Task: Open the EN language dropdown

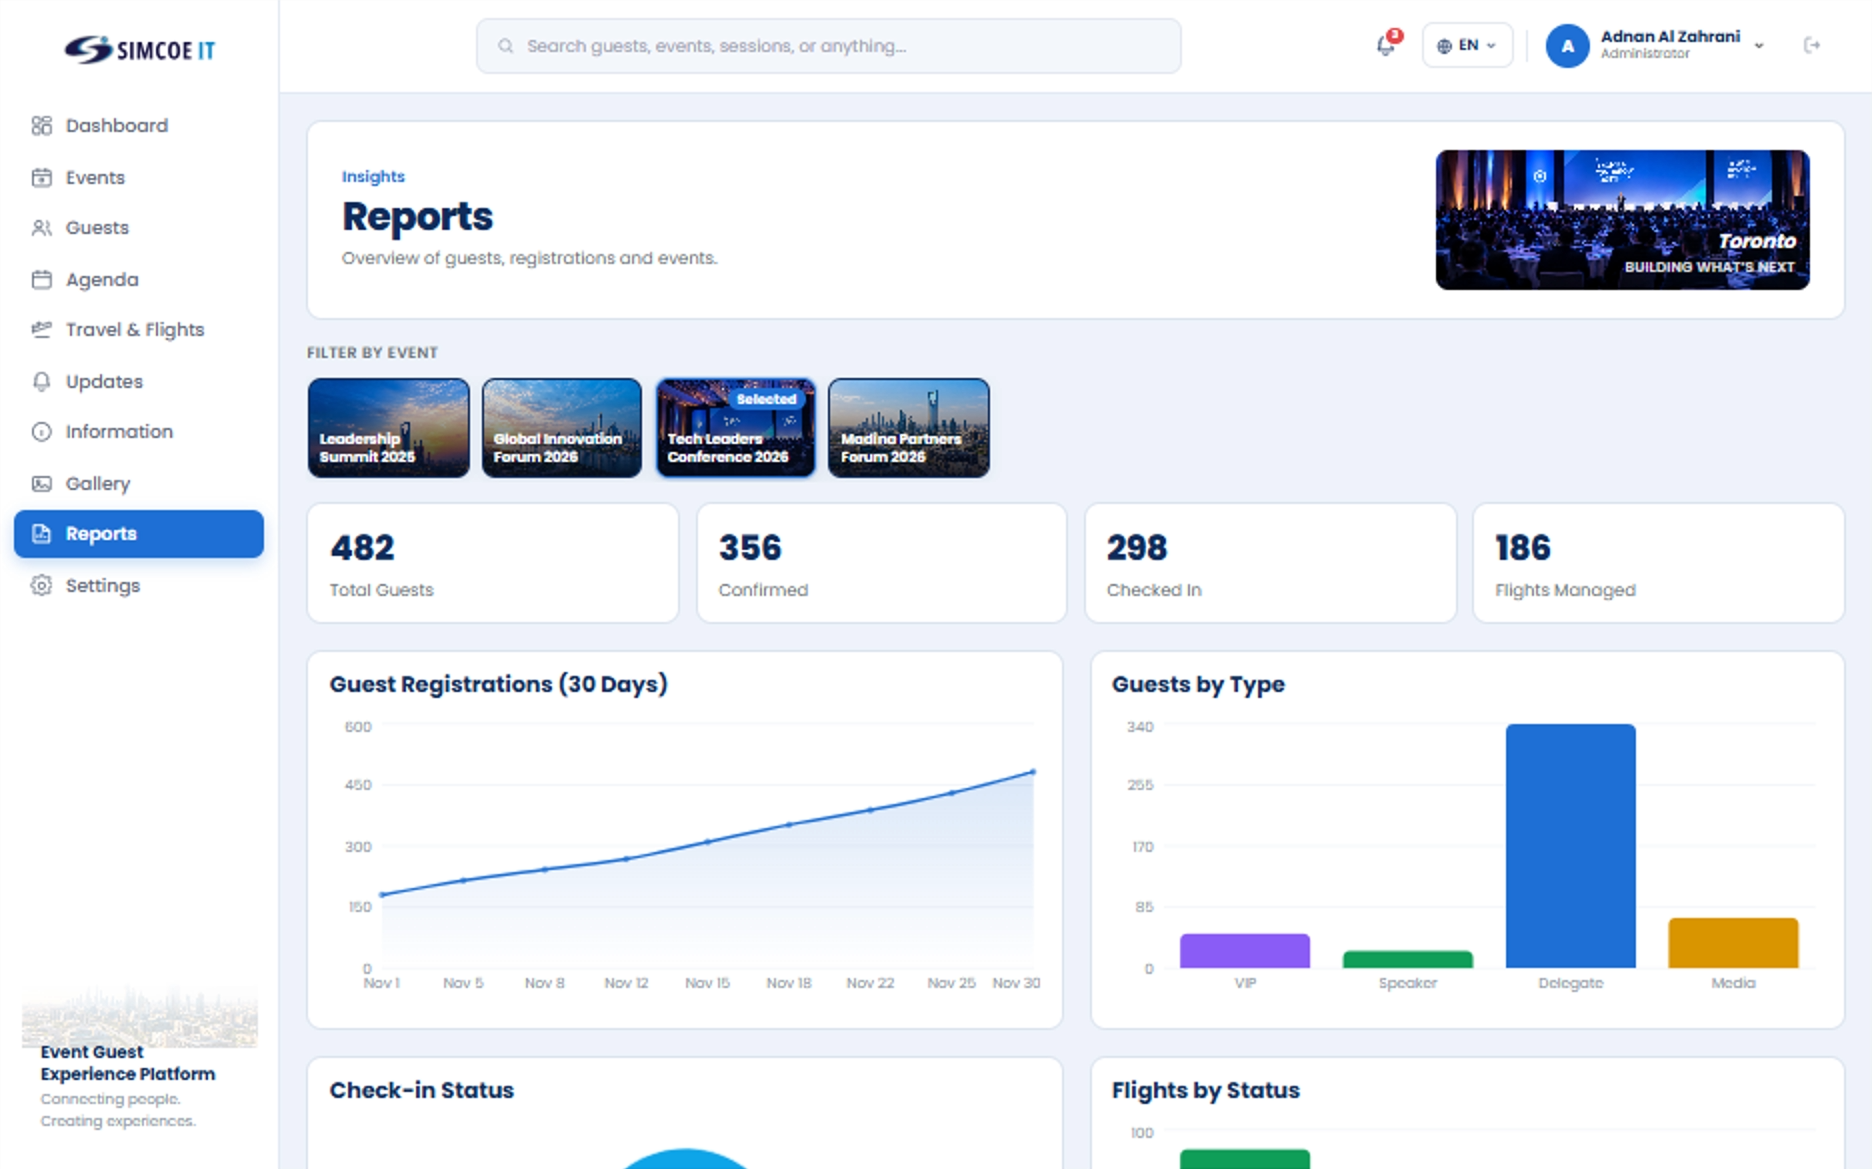Action: 1467,45
